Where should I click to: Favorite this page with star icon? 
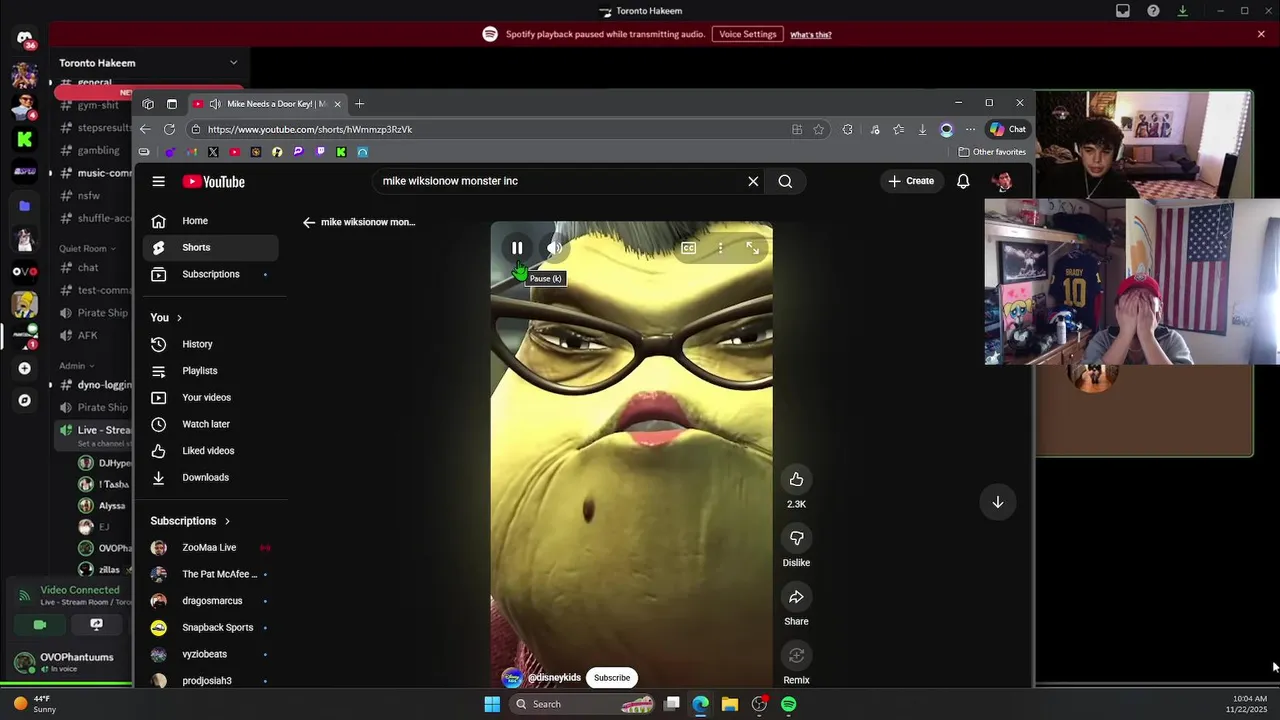click(819, 129)
